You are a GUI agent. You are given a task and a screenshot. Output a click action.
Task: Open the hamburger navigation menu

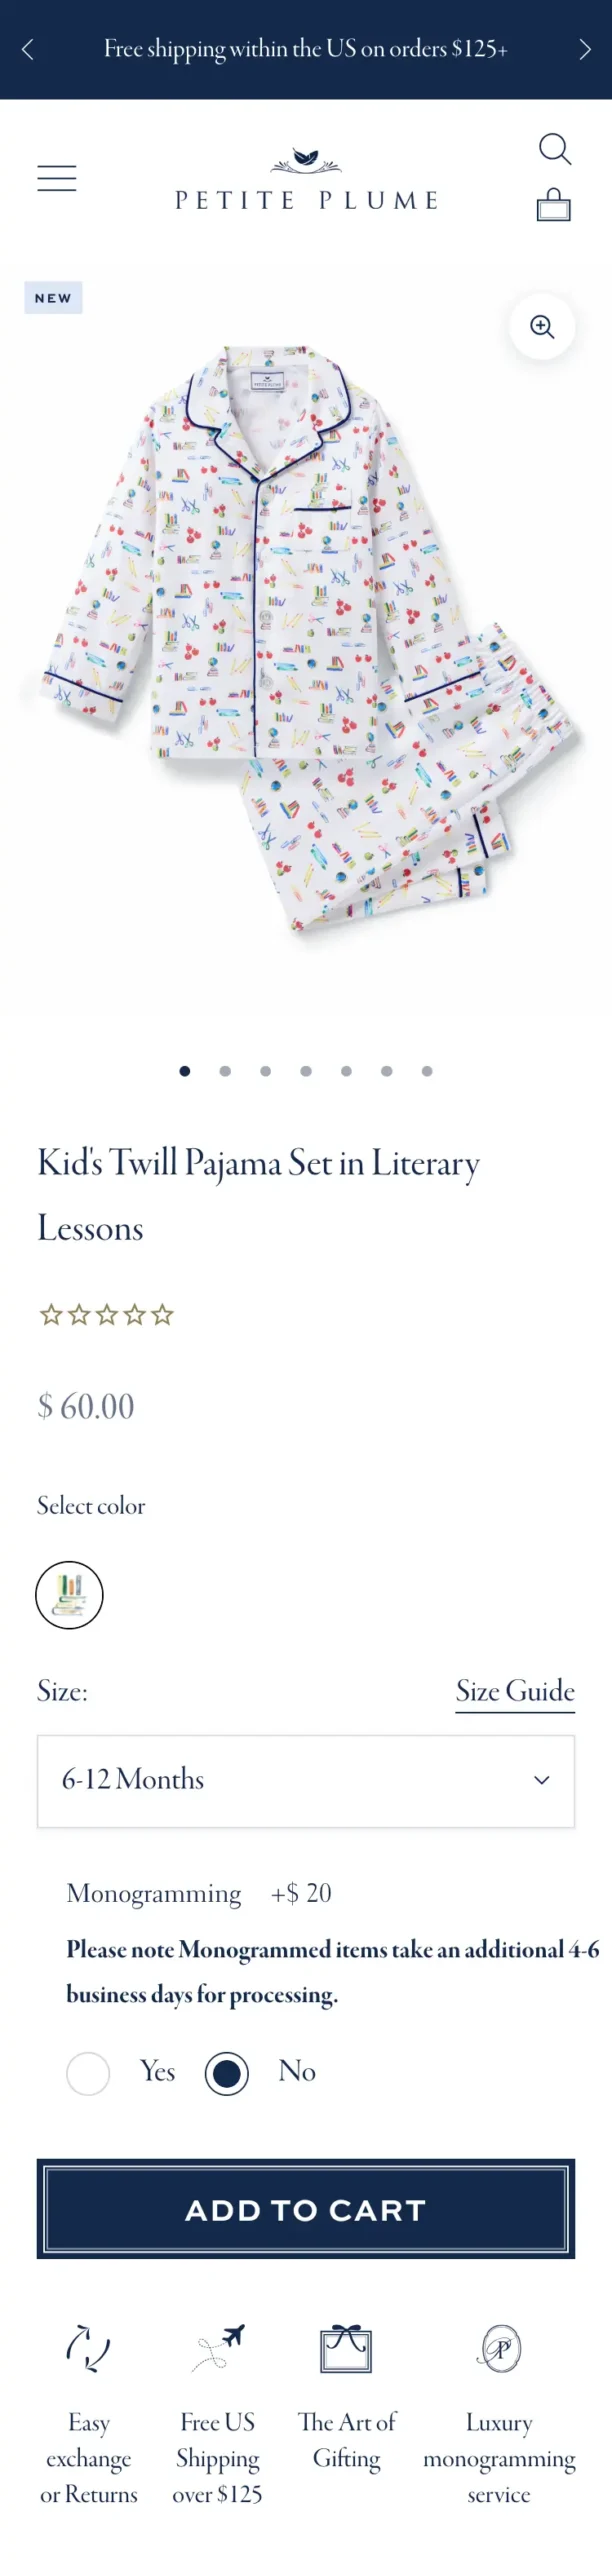point(57,178)
